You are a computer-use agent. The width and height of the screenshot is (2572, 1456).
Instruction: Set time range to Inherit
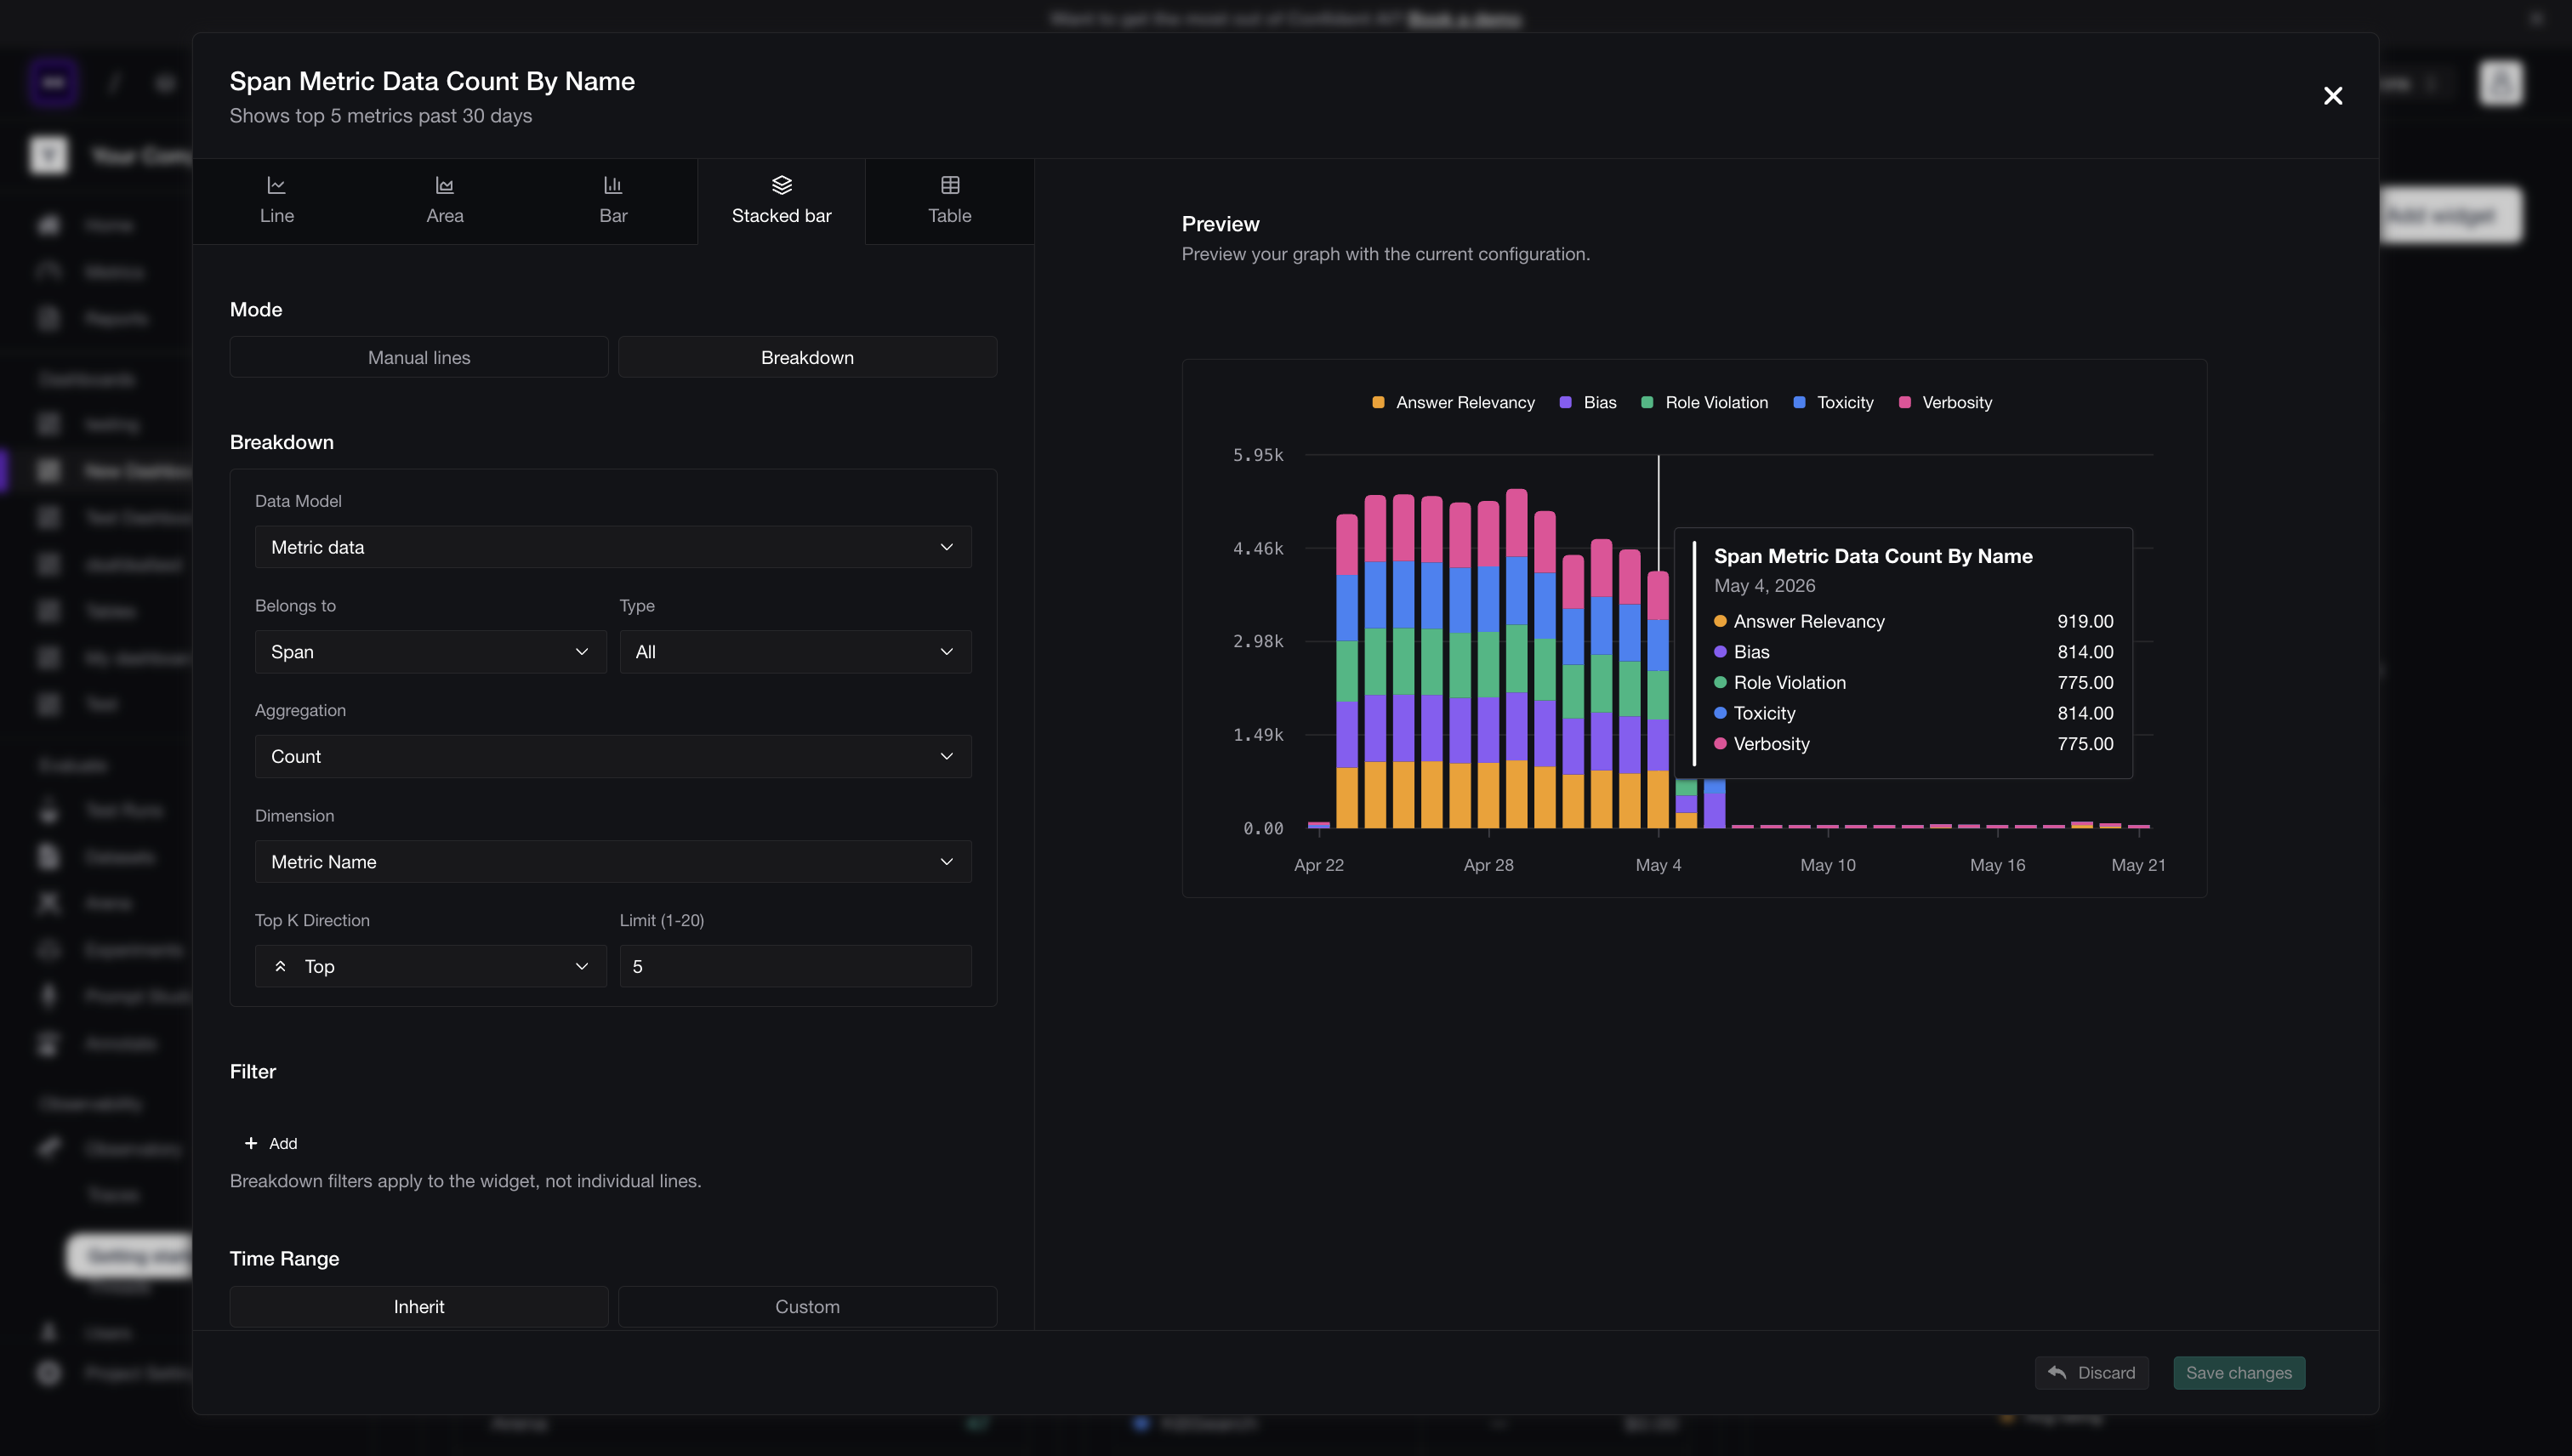click(x=419, y=1306)
